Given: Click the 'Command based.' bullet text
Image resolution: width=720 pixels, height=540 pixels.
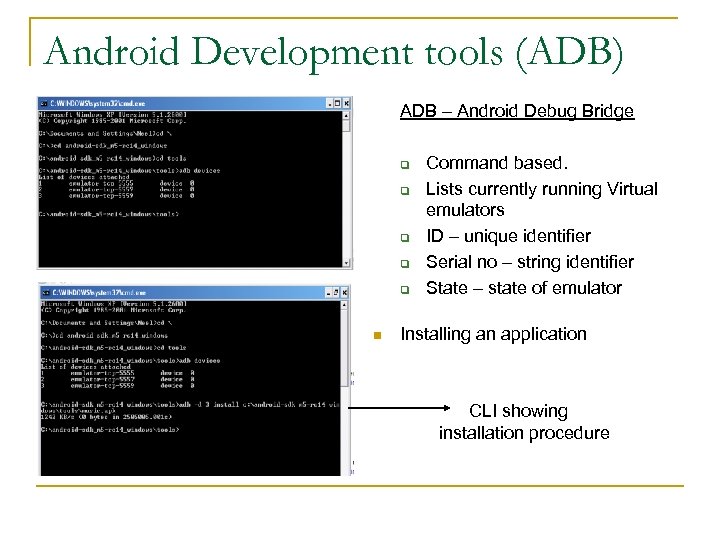Looking at the screenshot, I should pos(497,163).
